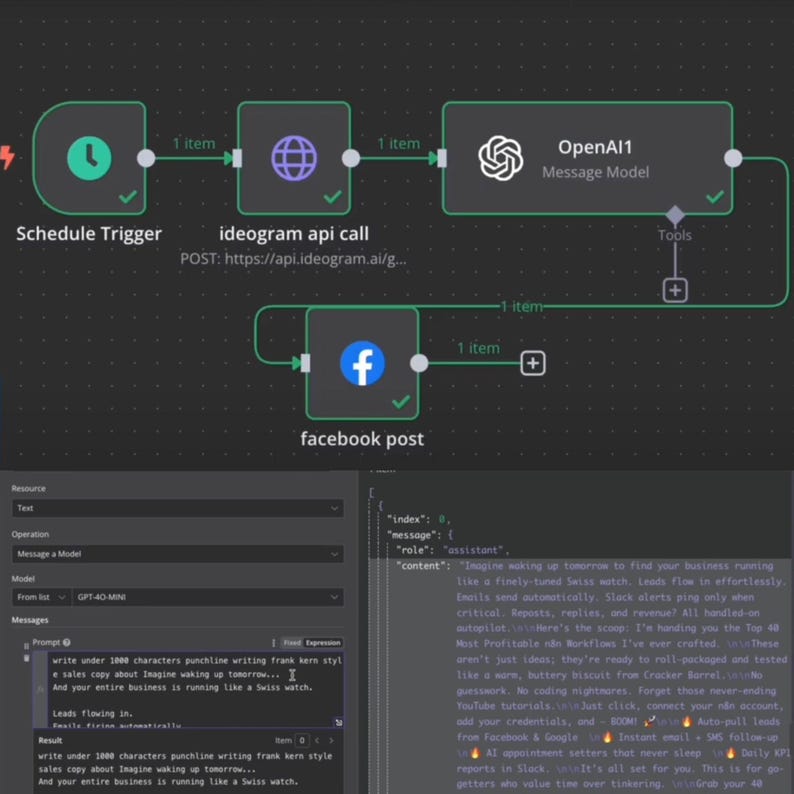The image size is (794, 794).
Task: Click the facebook post node label
Action: pyautogui.click(x=362, y=439)
